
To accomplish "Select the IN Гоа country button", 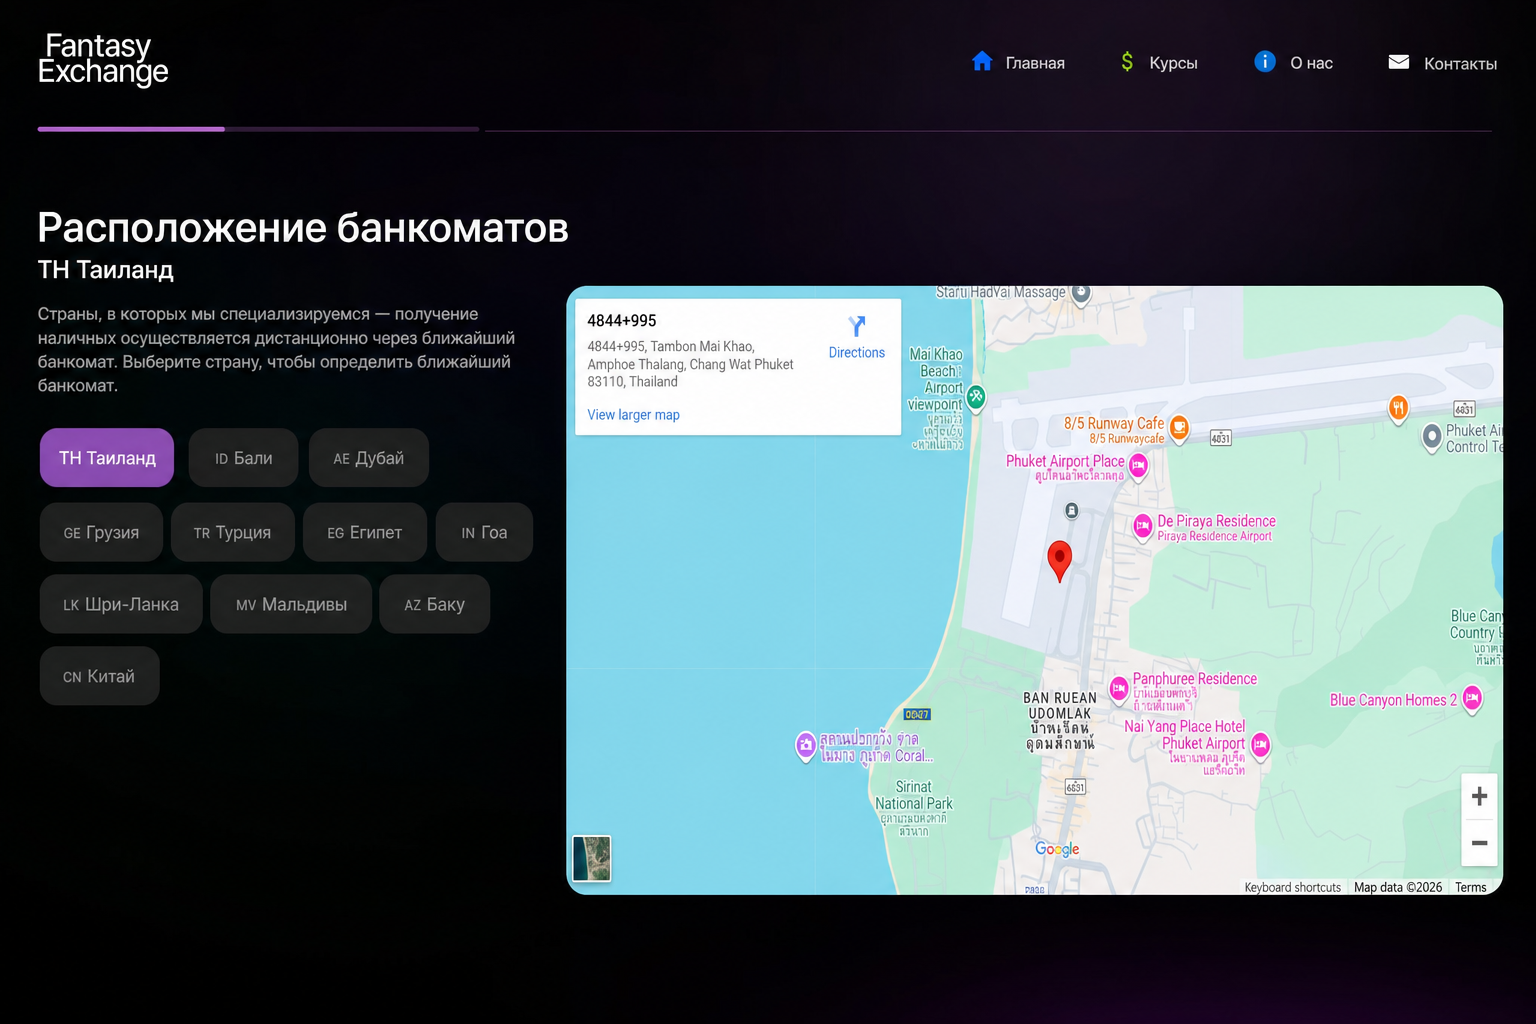I will tap(484, 532).
